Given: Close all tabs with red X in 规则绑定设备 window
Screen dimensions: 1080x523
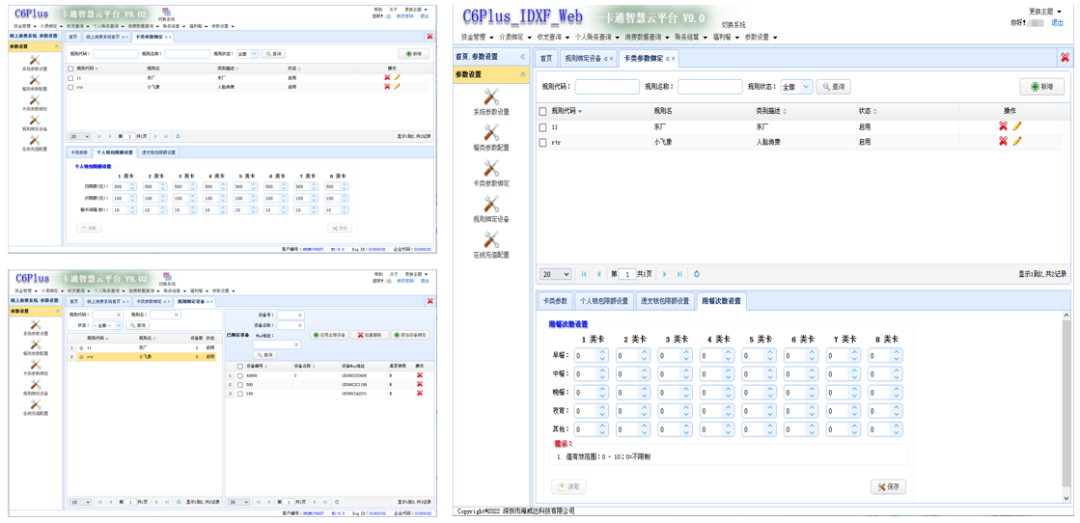Looking at the screenshot, I should point(430,301).
